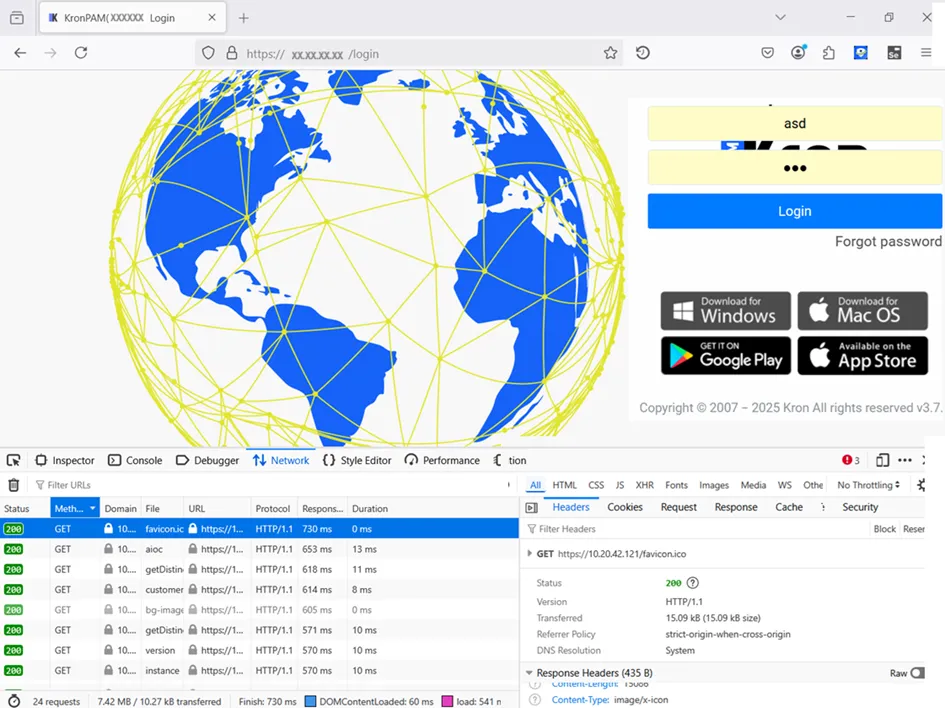Select the version request row
This screenshot has height=708, width=945.
259,650
